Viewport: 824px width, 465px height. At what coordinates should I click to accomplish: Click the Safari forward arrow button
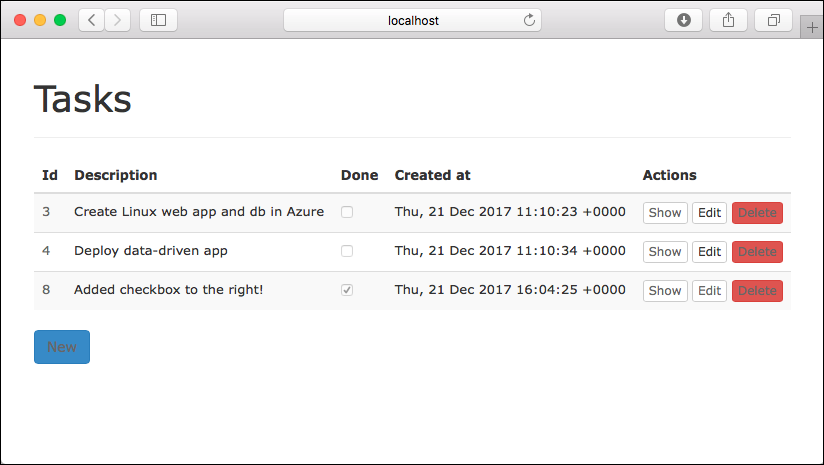pos(118,20)
